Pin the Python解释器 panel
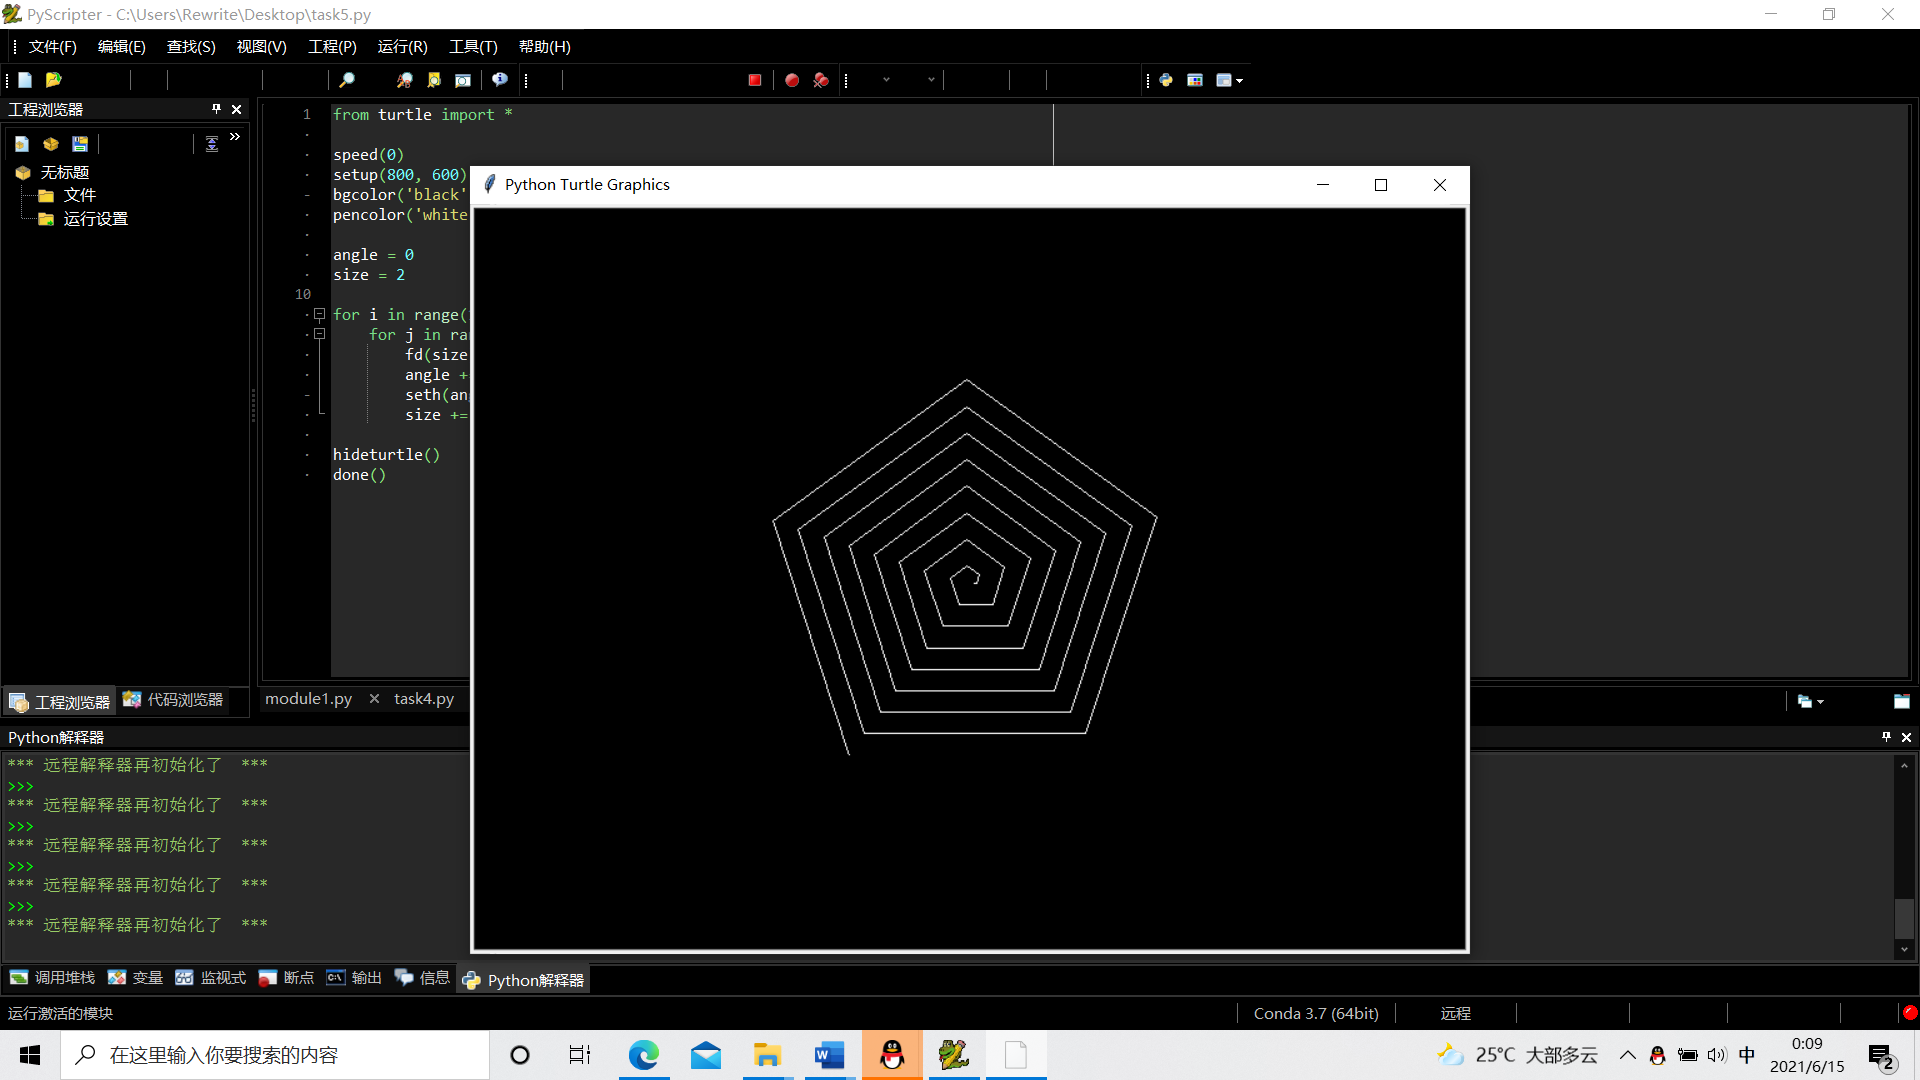The width and height of the screenshot is (1920, 1080). point(1886,737)
